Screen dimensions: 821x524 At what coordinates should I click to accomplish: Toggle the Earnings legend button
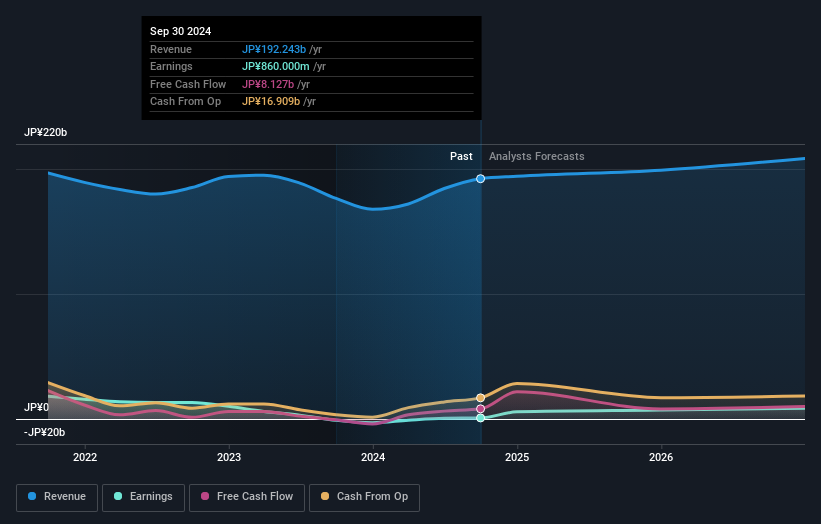pos(143,497)
